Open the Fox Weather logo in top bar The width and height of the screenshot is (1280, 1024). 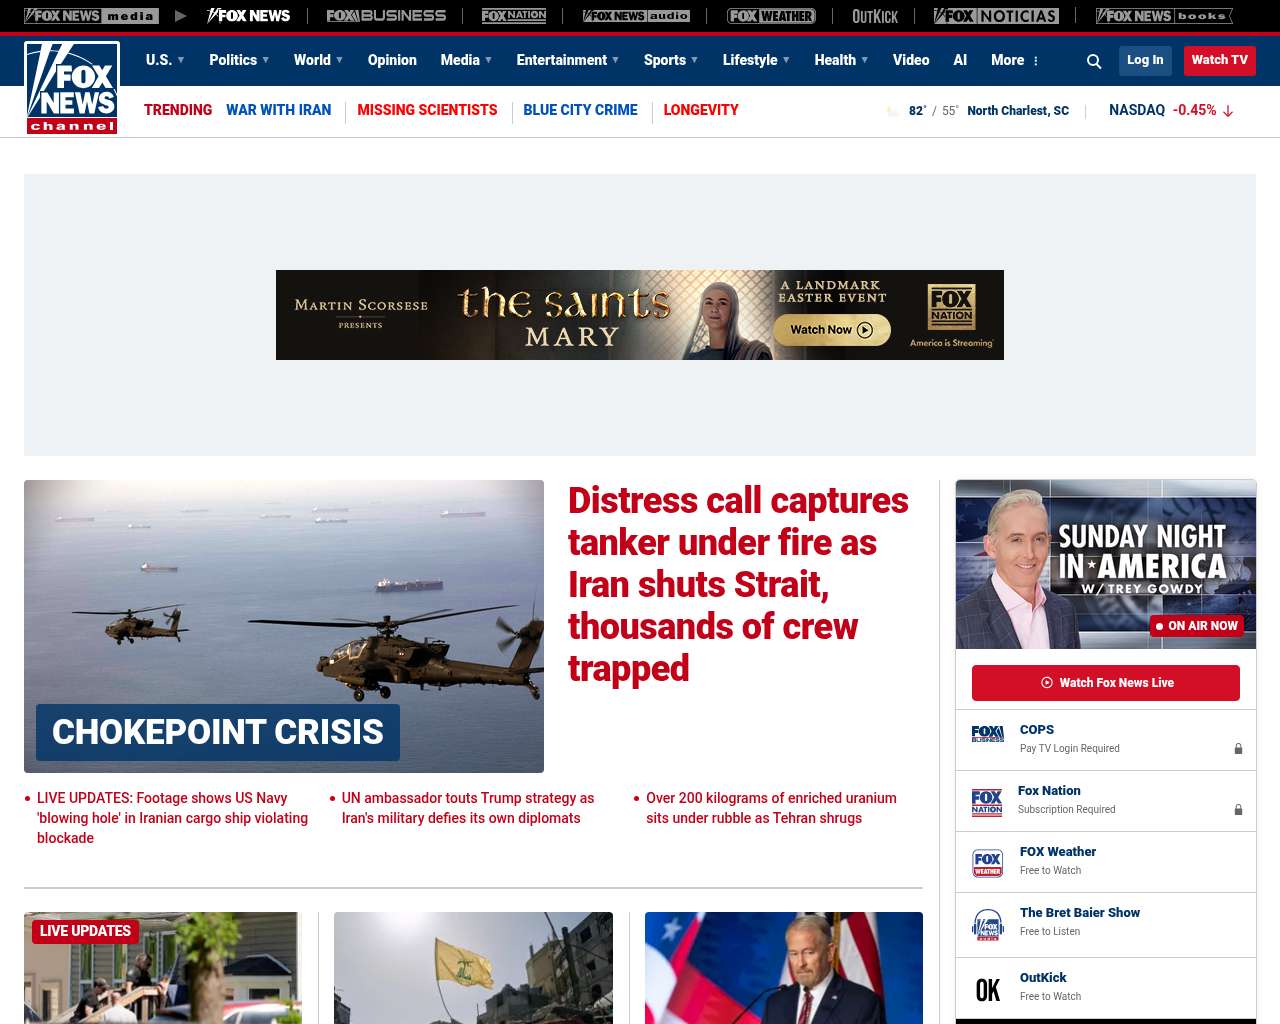(x=771, y=16)
